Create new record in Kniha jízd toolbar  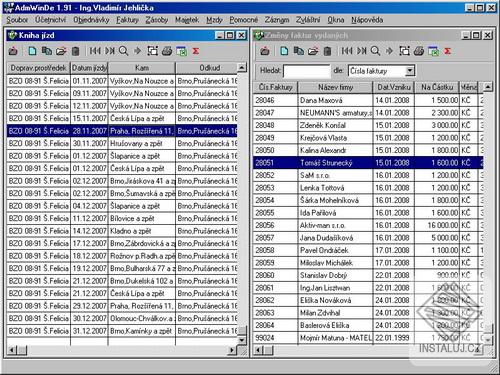pos(32,51)
